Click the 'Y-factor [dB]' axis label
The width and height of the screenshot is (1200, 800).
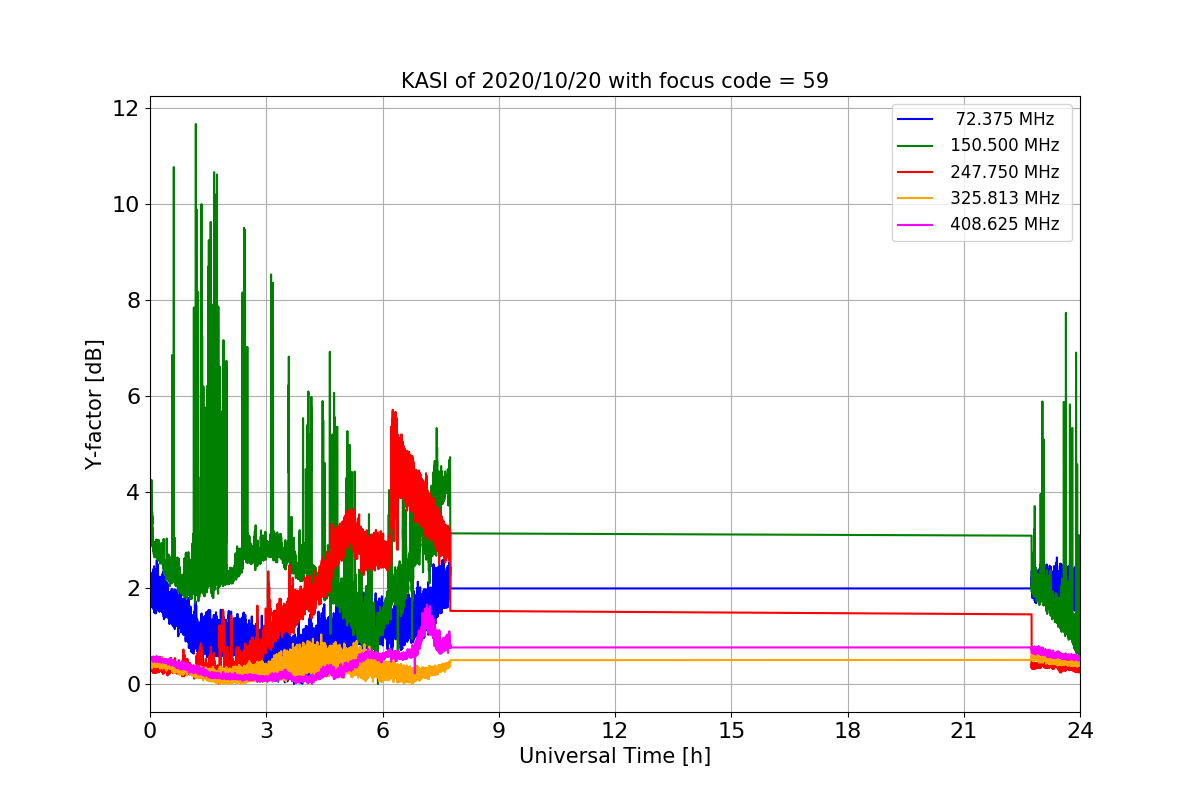point(94,404)
